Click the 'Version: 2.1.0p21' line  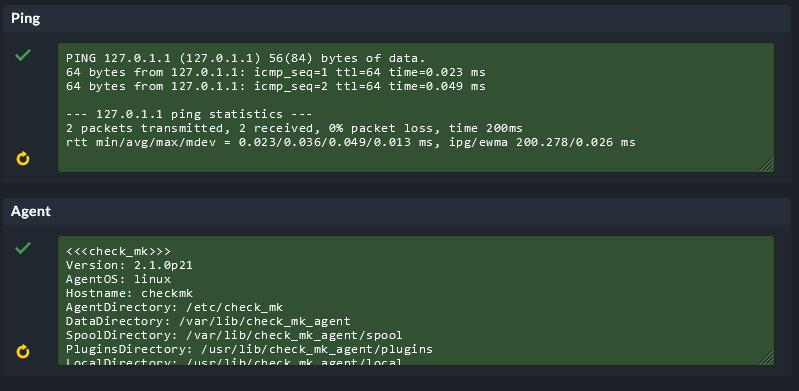pyautogui.click(x=129, y=266)
